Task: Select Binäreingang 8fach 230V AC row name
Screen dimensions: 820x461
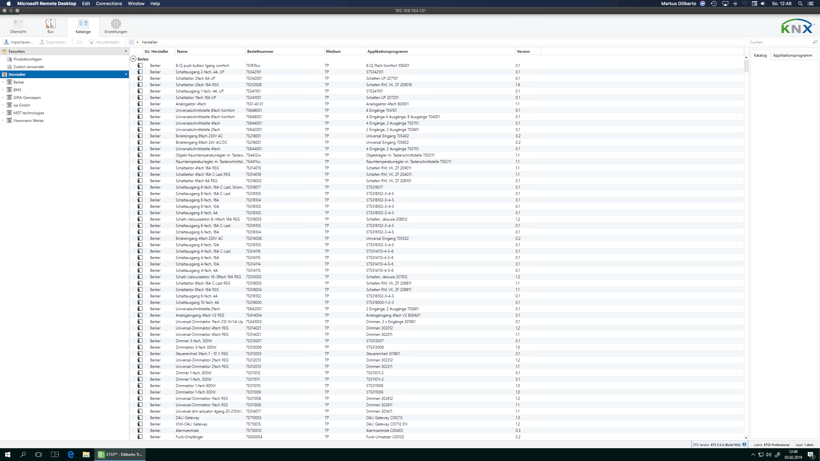Action: point(199,136)
